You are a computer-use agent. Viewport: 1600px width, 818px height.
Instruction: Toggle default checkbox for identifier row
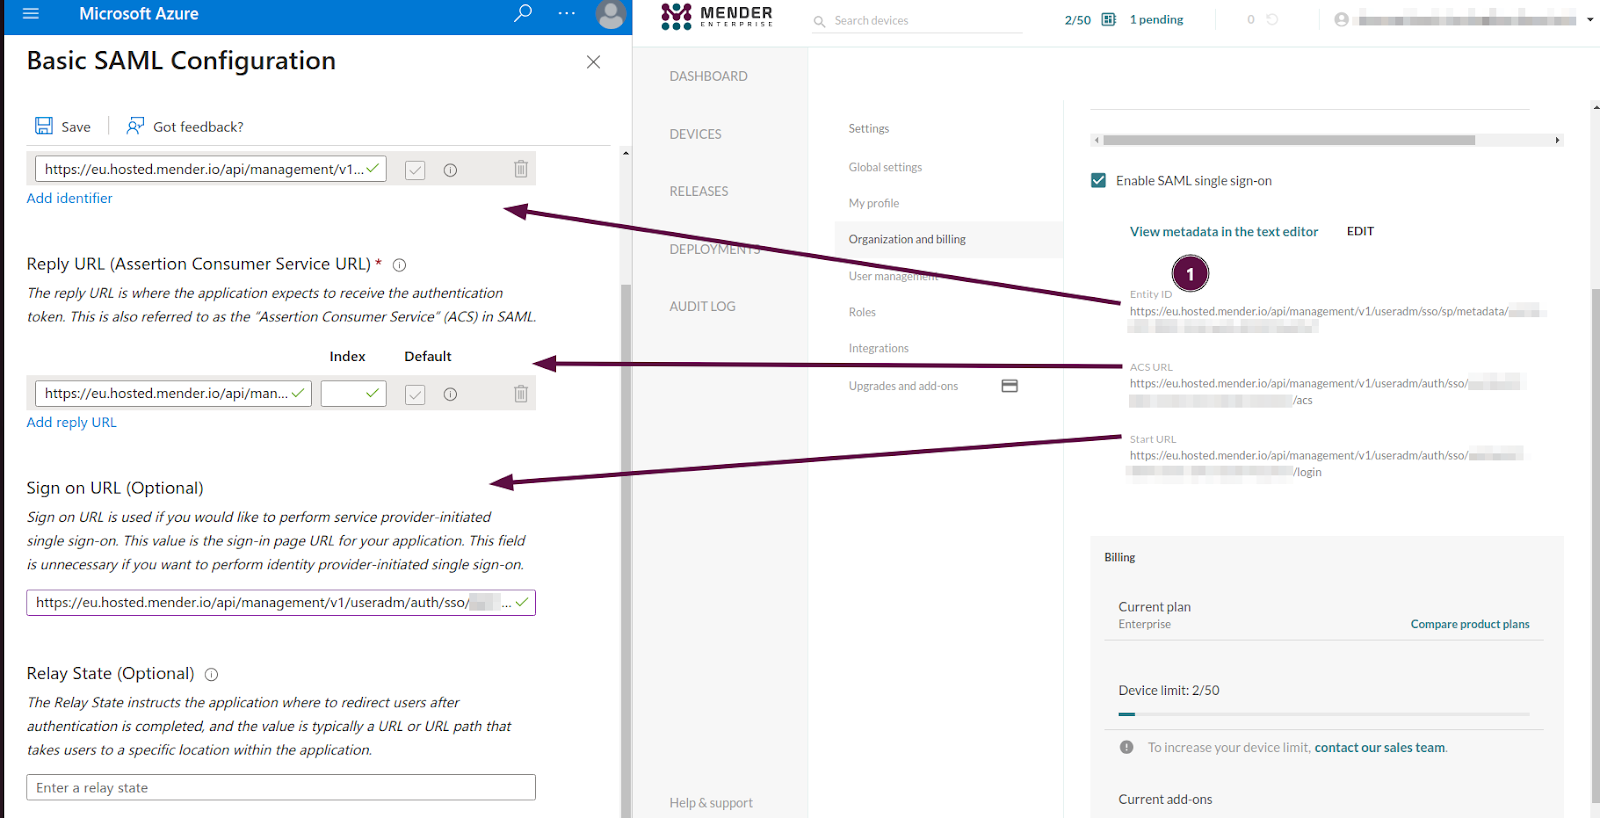coord(415,171)
